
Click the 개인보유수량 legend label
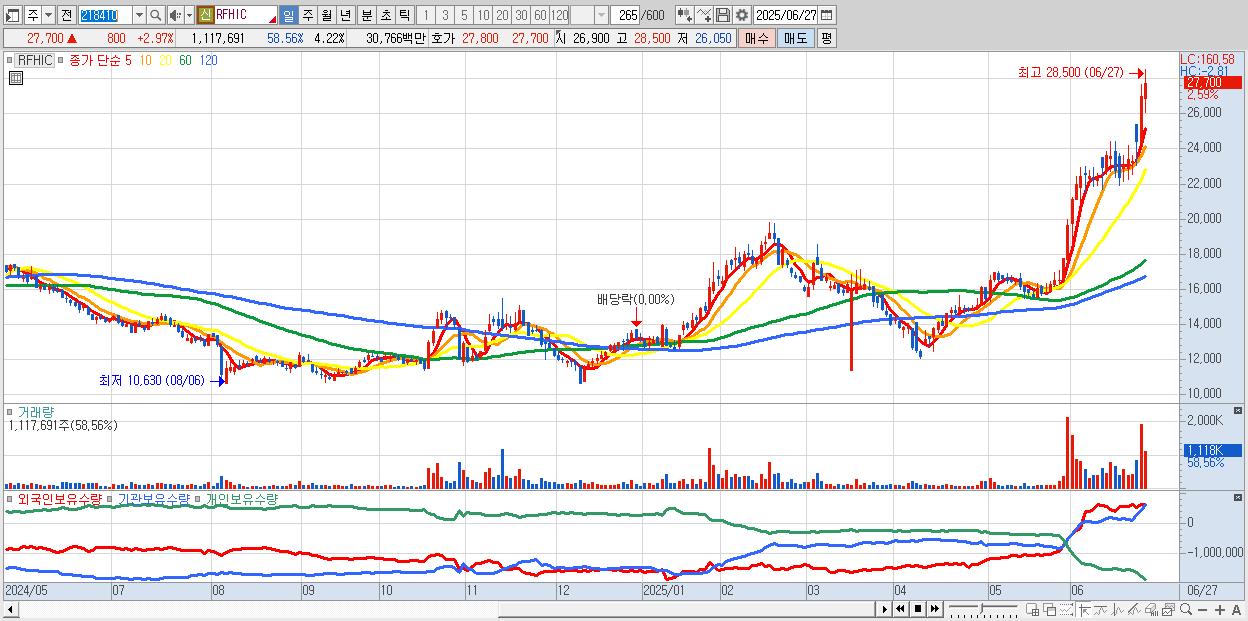[241, 498]
